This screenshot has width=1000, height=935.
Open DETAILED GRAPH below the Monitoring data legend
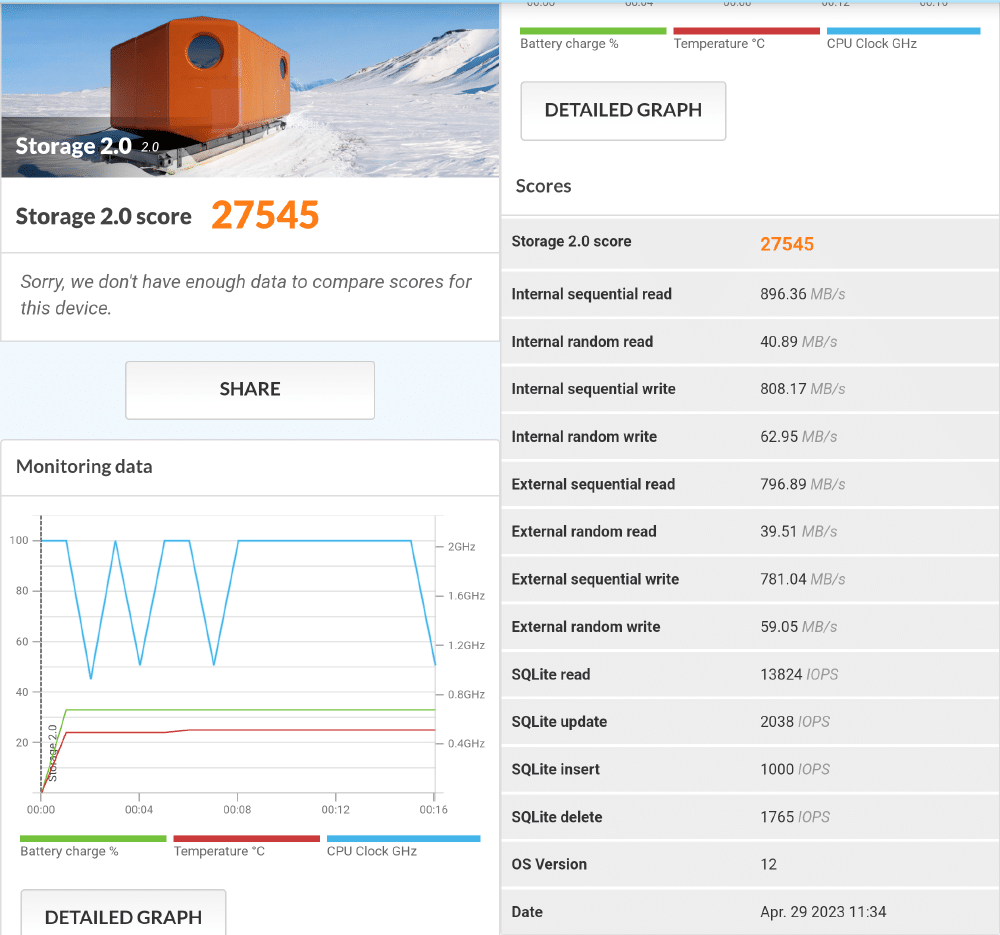tap(123, 915)
